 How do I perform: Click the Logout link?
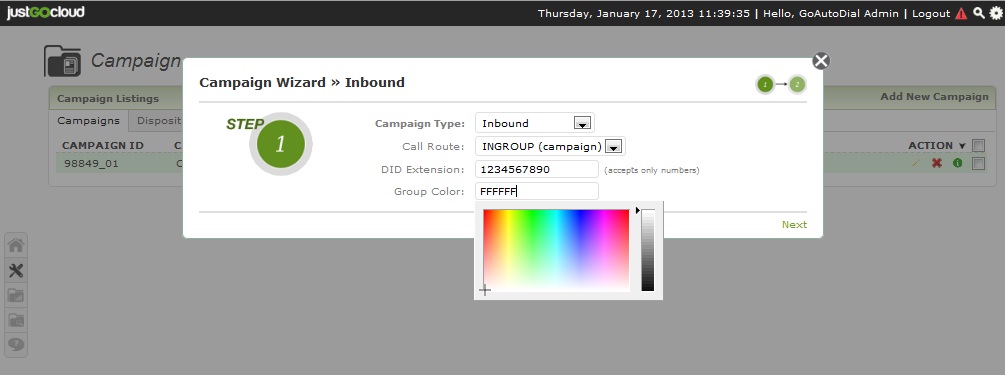931,13
